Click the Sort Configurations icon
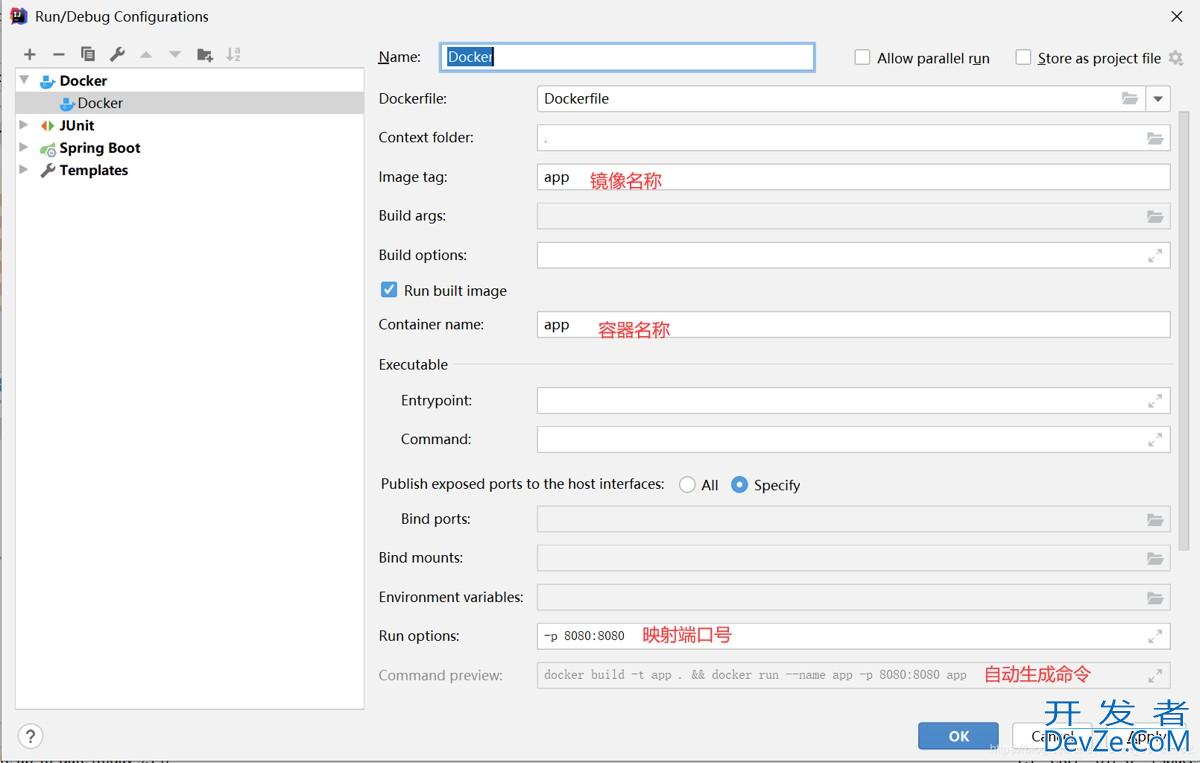The width and height of the screenshot is (1200, 763). [233, 55]
